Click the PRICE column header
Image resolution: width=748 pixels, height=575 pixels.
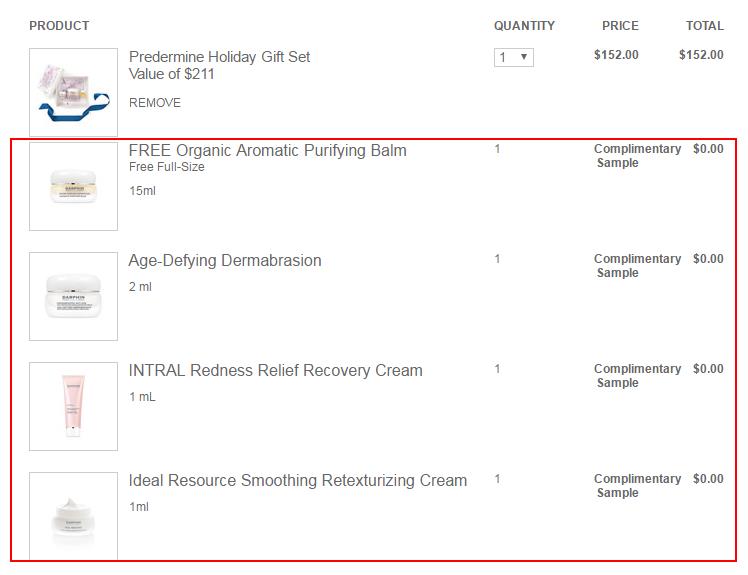pyautogui.click(x=620, y=26)
